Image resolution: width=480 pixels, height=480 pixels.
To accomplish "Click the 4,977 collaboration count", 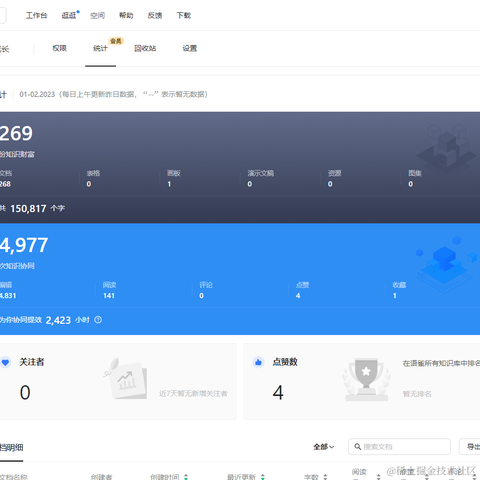I will [24, 245].
